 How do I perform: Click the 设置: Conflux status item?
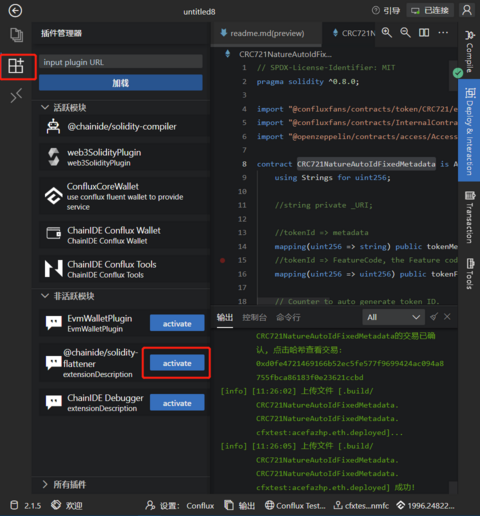180,506
